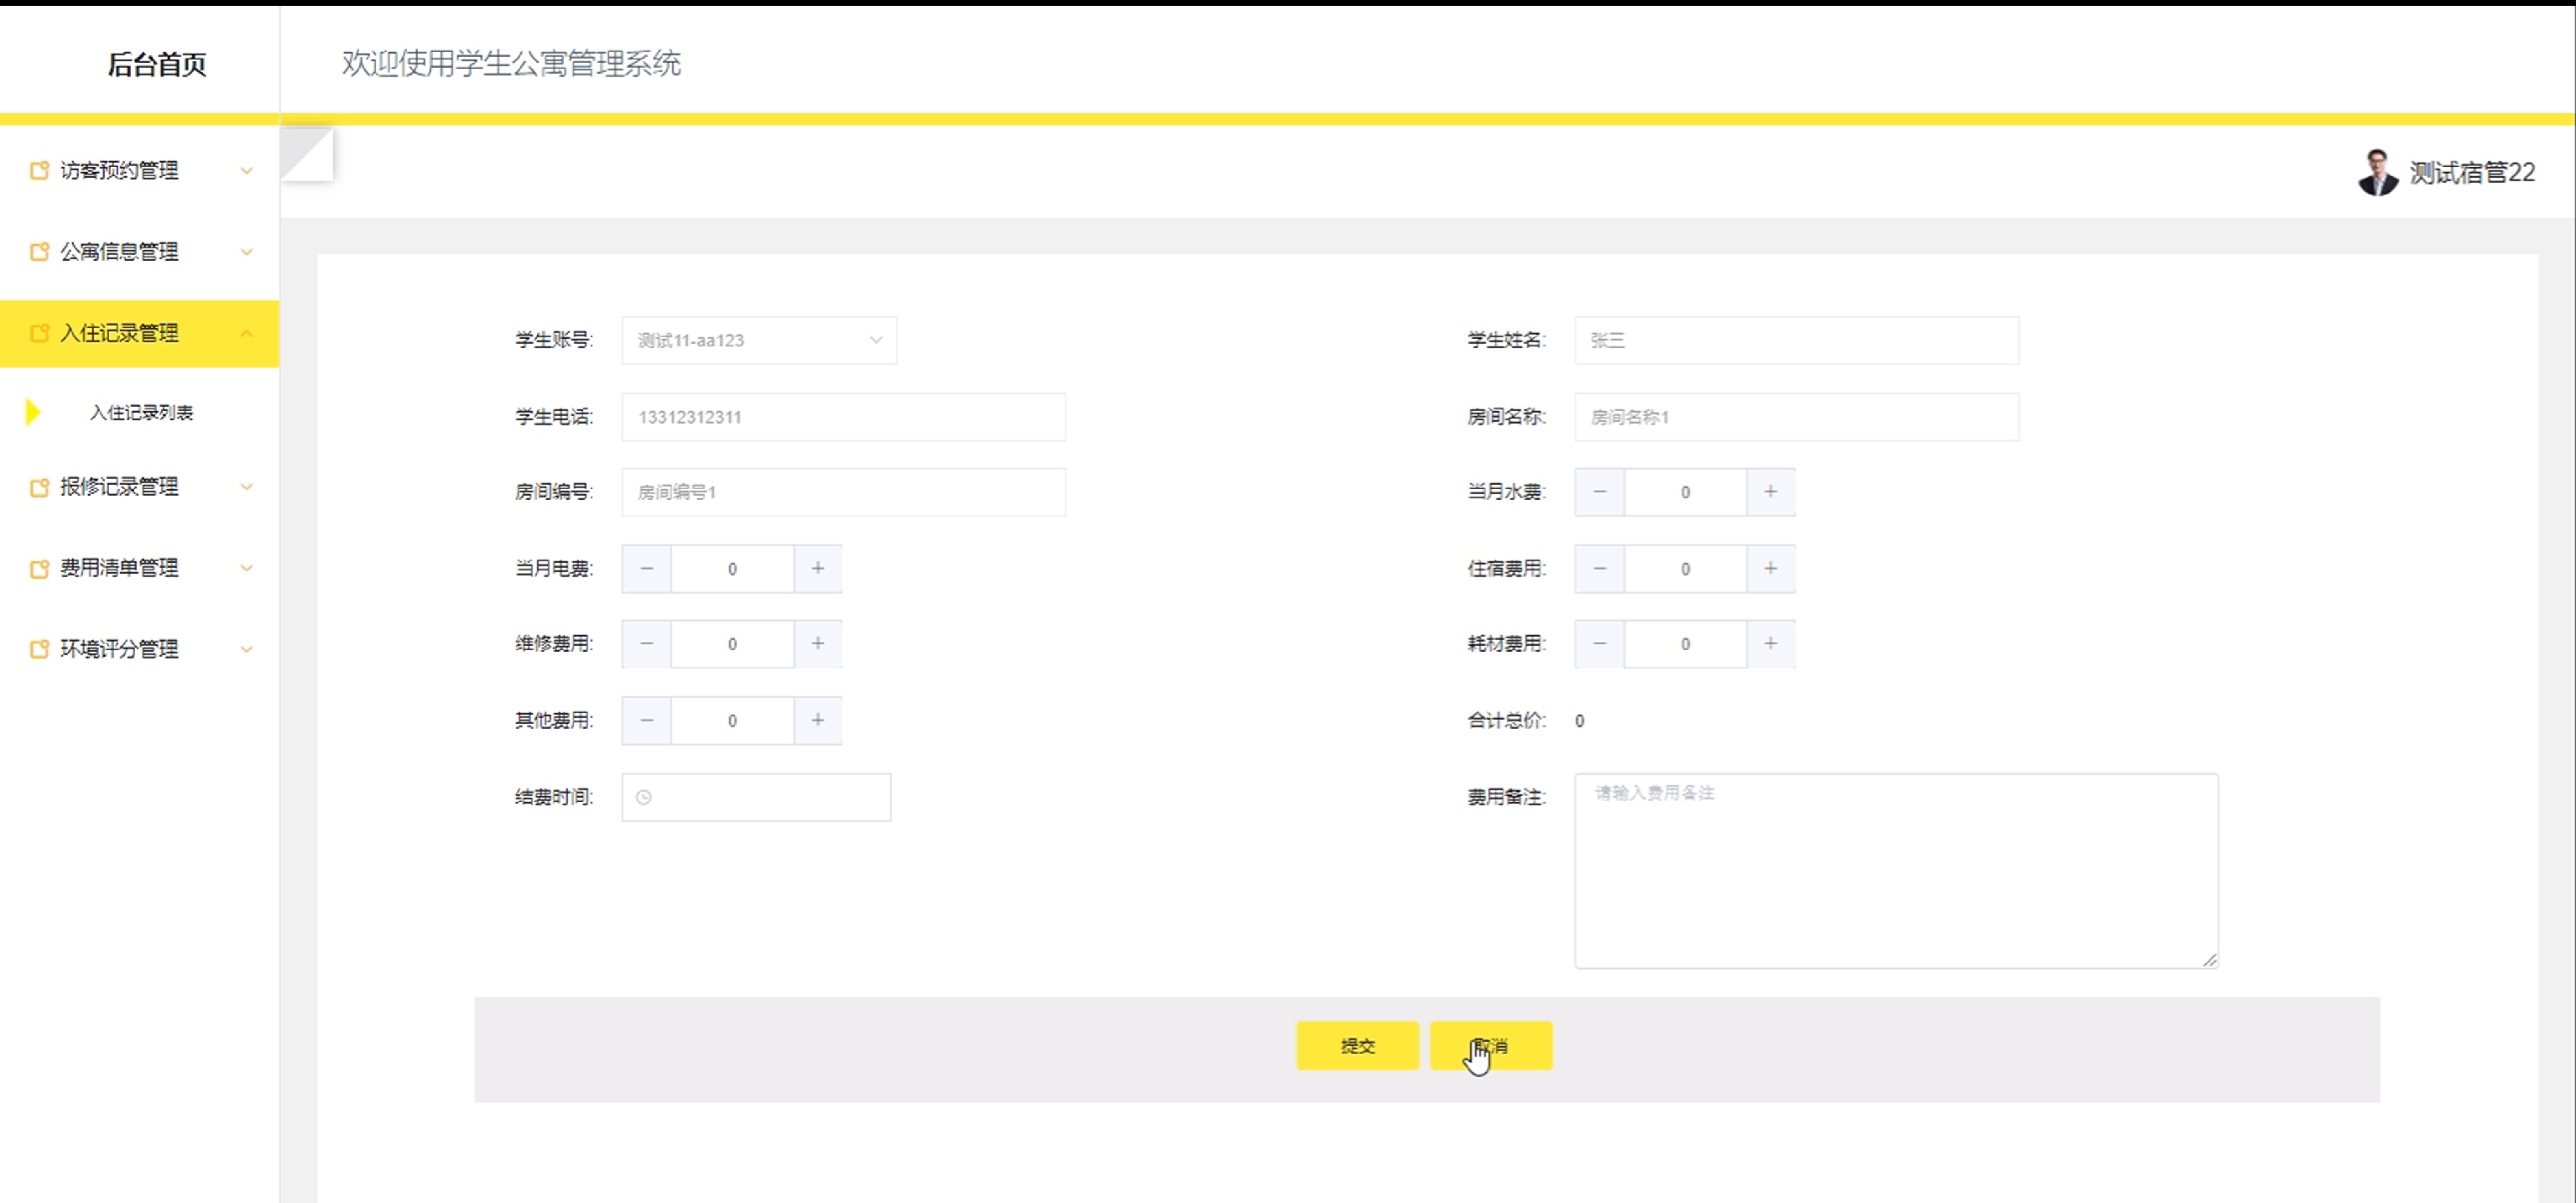Decrease 耗材费用 with the minus button
The height and width of the screenshot is (1203, 2576).
click(x=1599, y=644)
